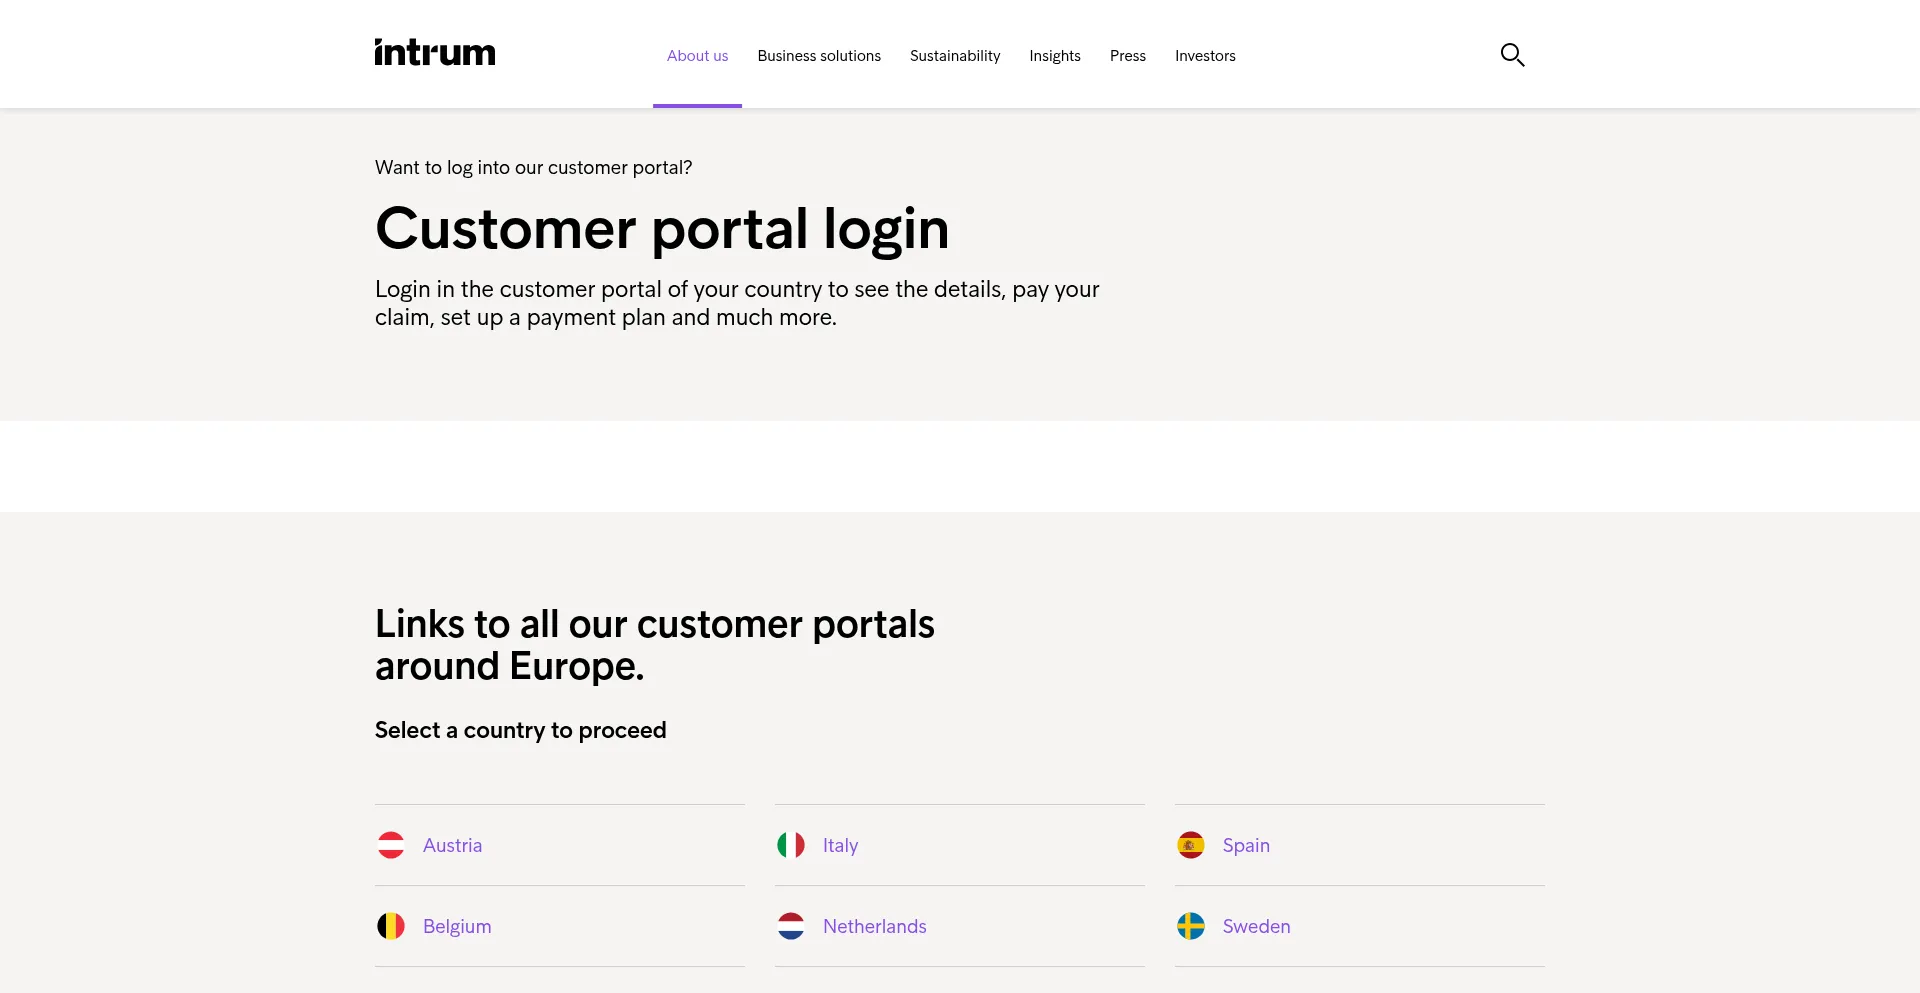Viewport: 1920px width, 993px height.
Task: Select the Belgium portal link
Action: (457, 926)
